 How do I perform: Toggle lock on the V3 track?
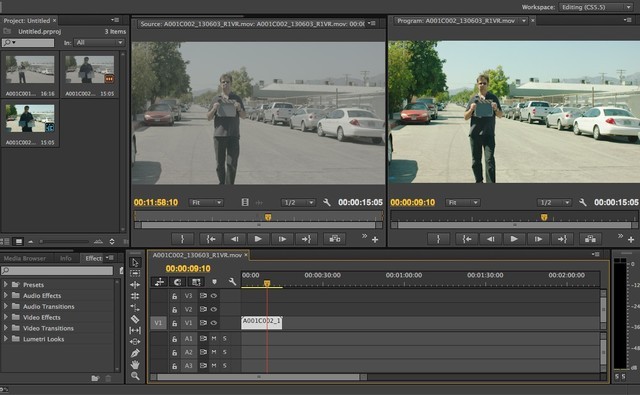(174, 296)
